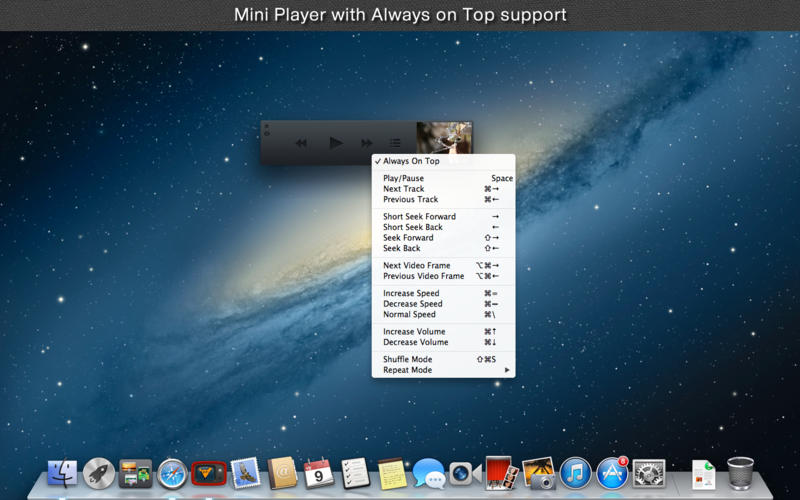Image resolution: width=800 pixels, height=500 pixels.
Task: Choose Decrease Speed in the menu
Action: (x=443, y=304)
